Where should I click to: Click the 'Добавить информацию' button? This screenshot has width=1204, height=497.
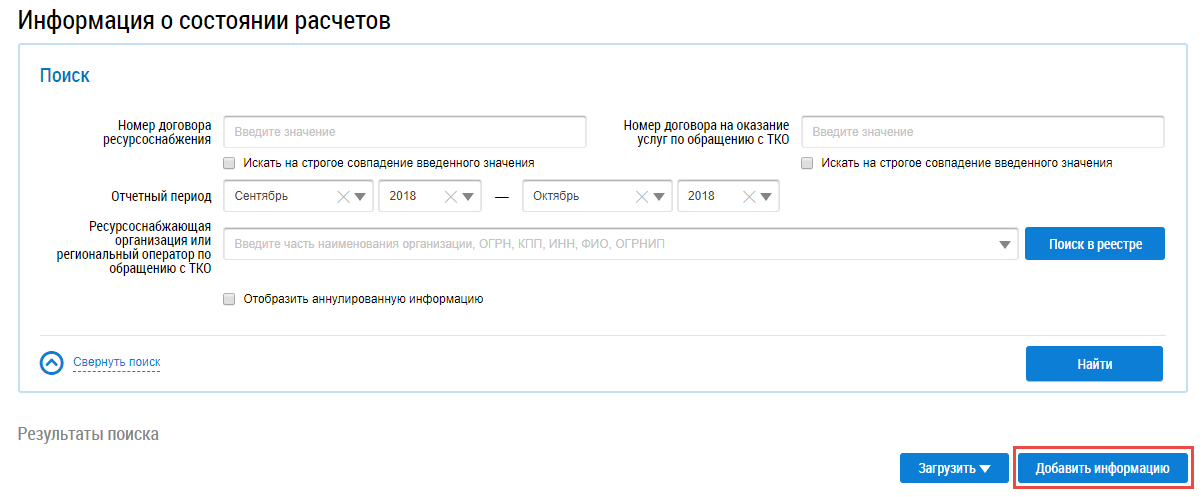pos(1102,468)
